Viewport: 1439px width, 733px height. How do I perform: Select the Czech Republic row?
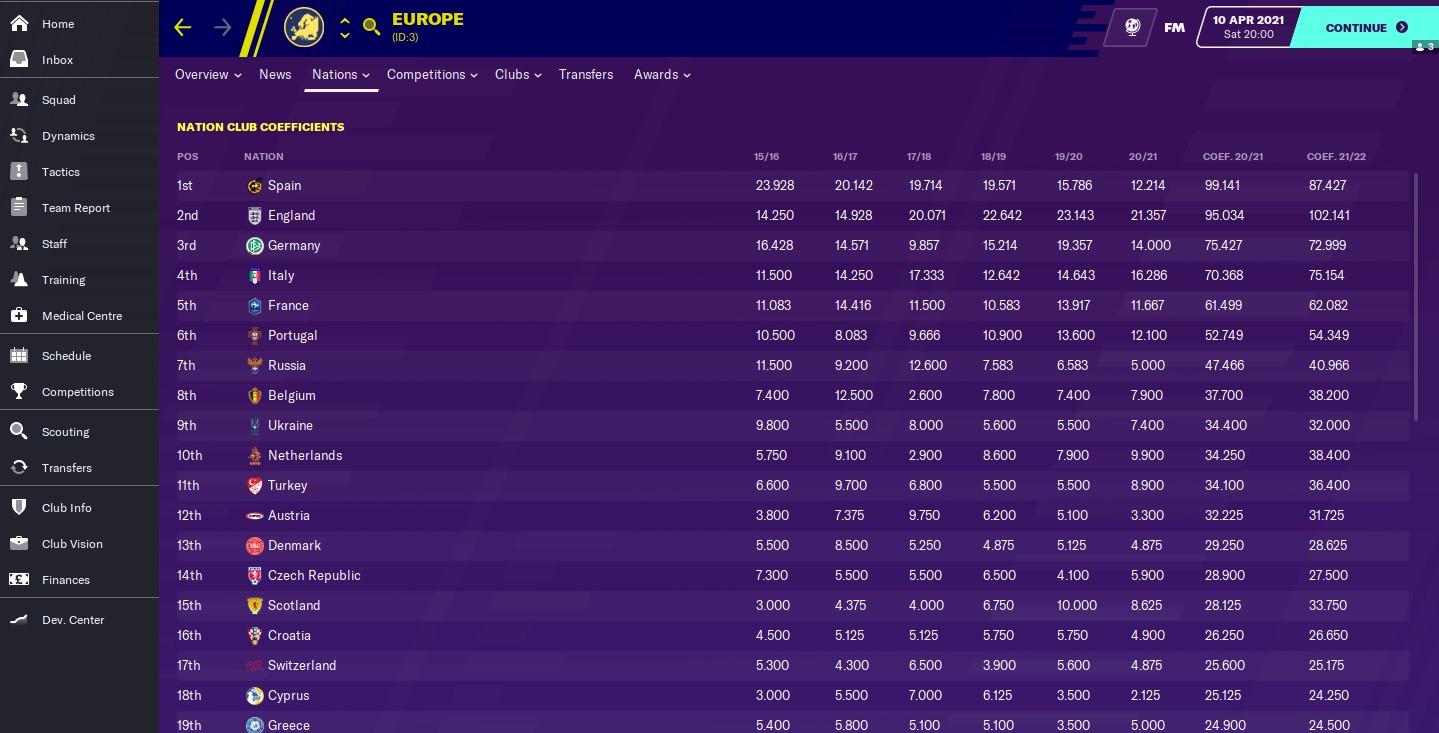(792, 575)
